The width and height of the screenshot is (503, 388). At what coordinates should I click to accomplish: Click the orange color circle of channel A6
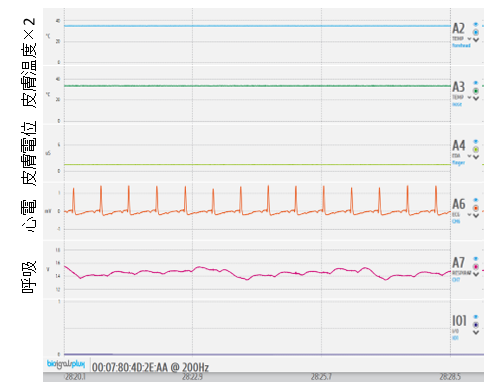pyautogui.click(x=476, y=208)
